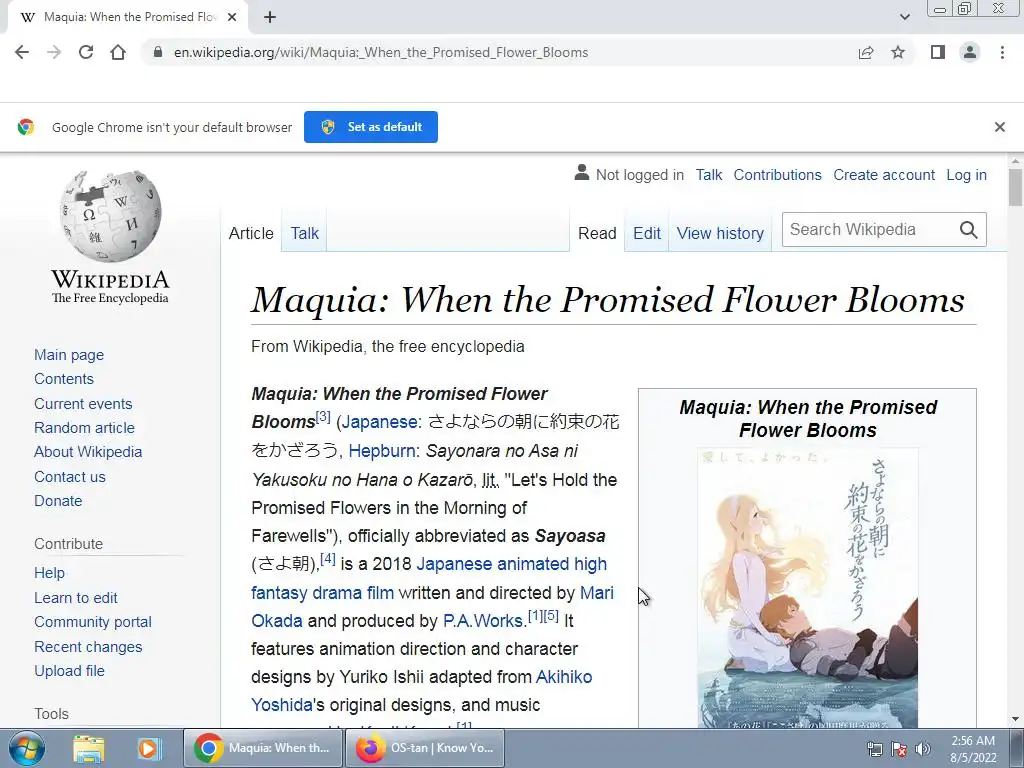Open Chrome side panel

(x=938, y=52)
